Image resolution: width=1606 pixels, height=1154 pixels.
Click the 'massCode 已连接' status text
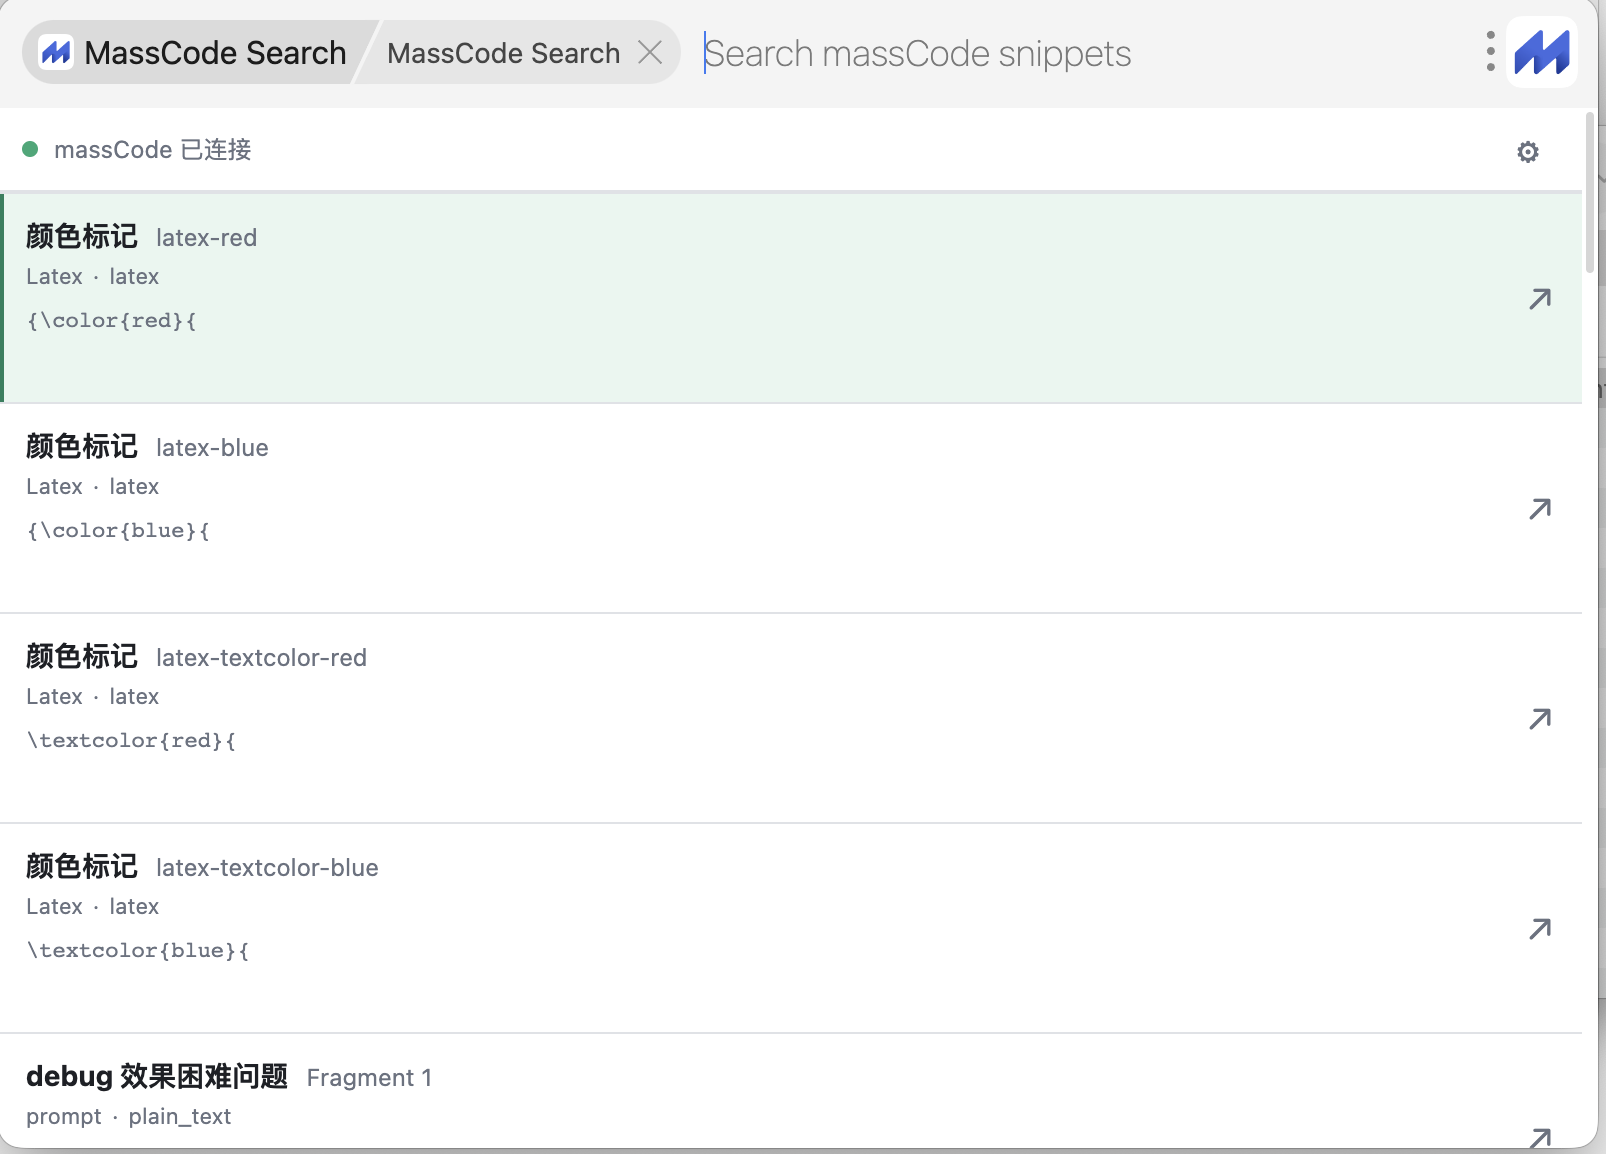[153, 149]
